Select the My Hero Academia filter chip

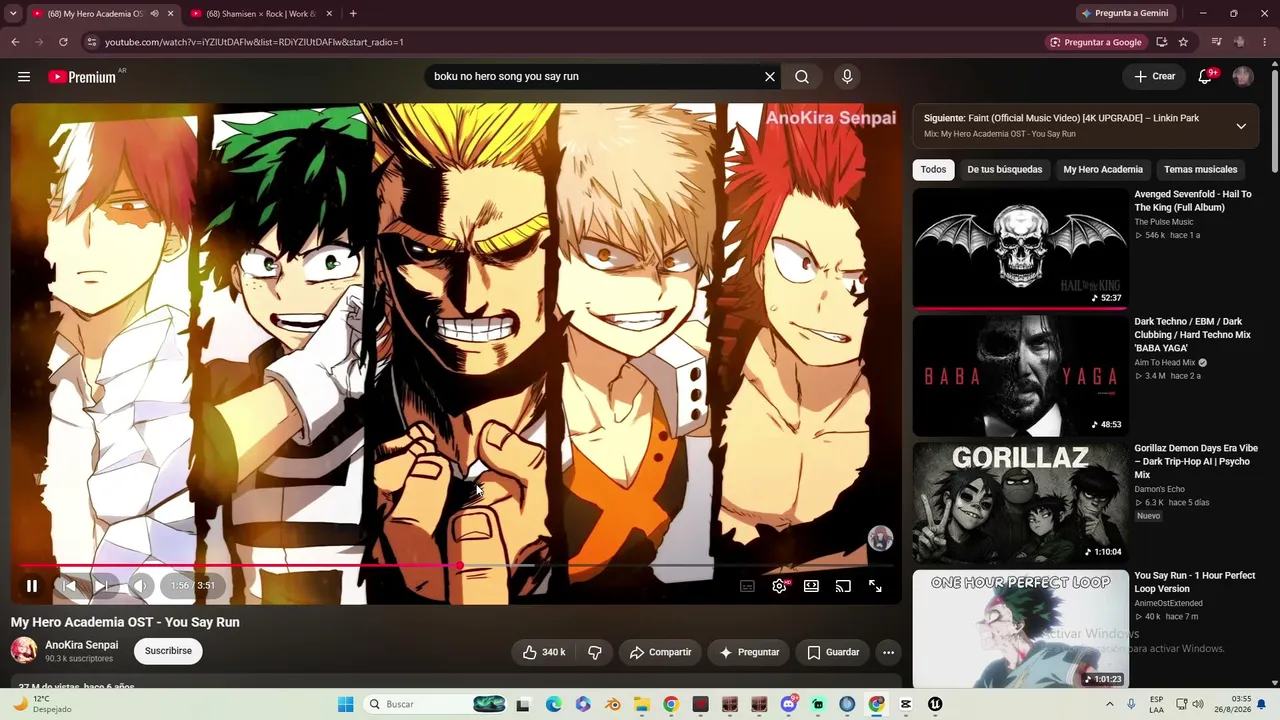pos(1103,170)
